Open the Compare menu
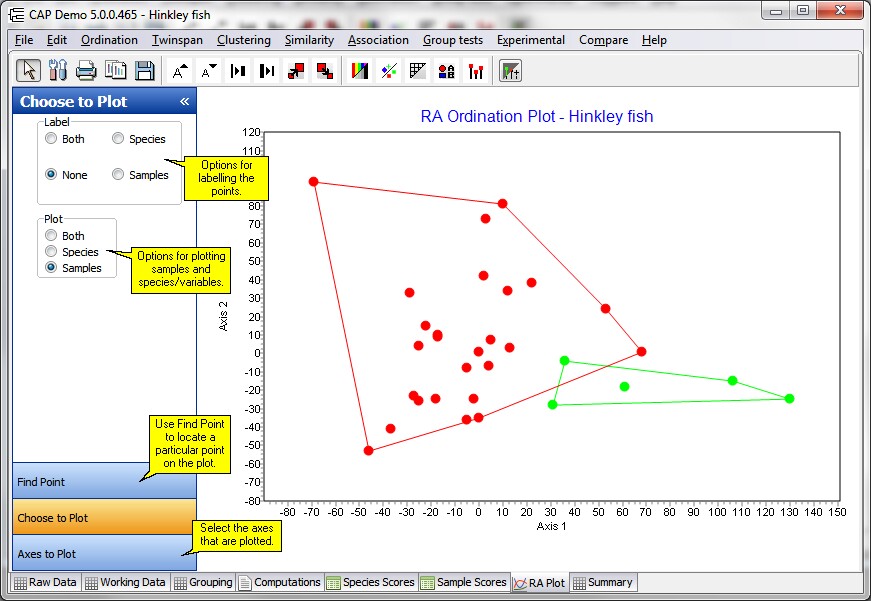Viewport: 871px width, 601px height. 603,40
